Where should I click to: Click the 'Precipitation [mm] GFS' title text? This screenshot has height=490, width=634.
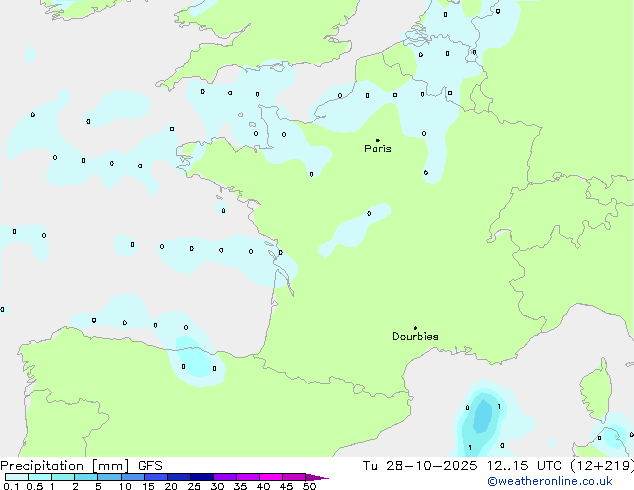click(81, 466)
